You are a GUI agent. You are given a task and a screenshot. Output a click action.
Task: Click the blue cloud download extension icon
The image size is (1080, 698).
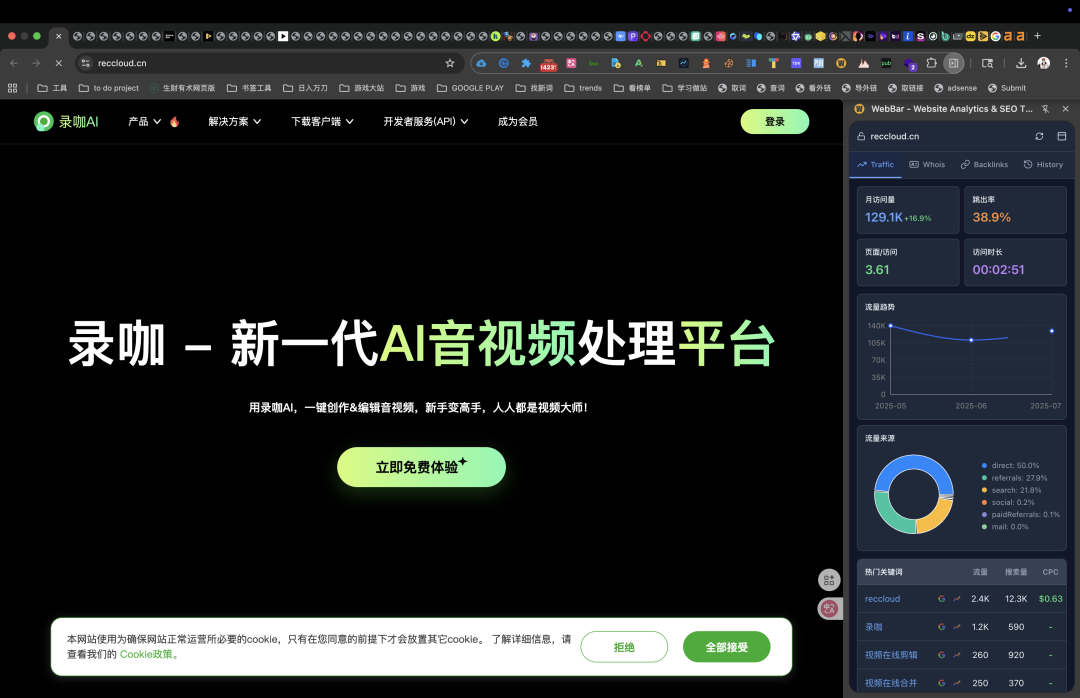[x=481, y=63]
